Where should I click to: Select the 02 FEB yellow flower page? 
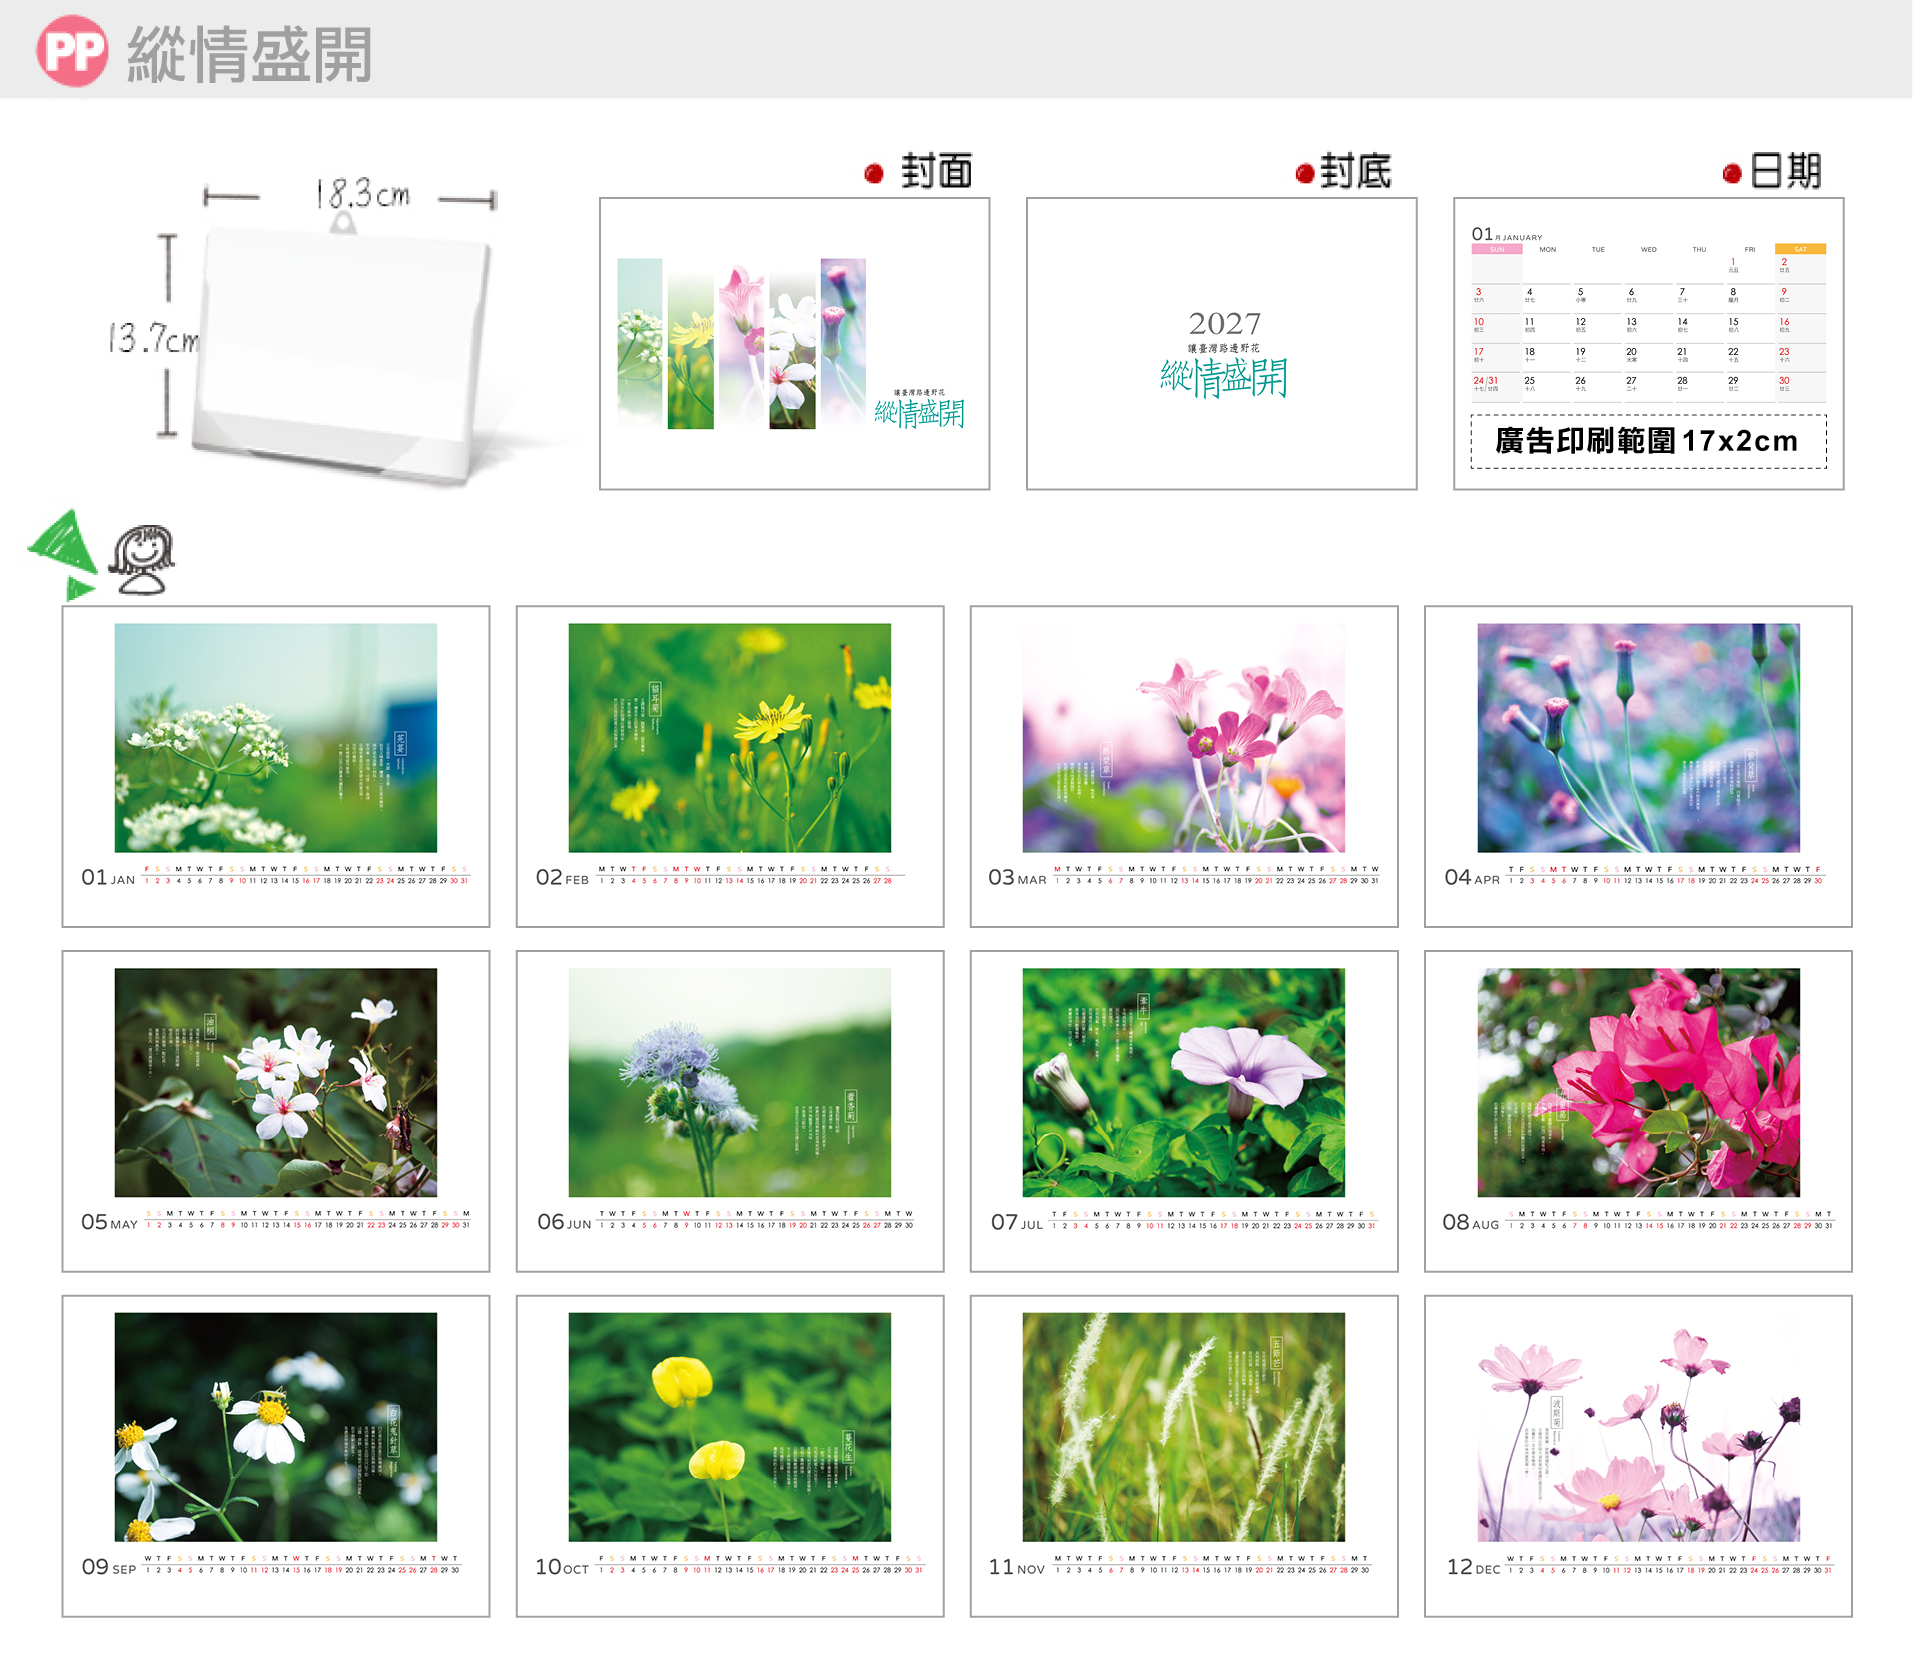(x=730, y=766)
